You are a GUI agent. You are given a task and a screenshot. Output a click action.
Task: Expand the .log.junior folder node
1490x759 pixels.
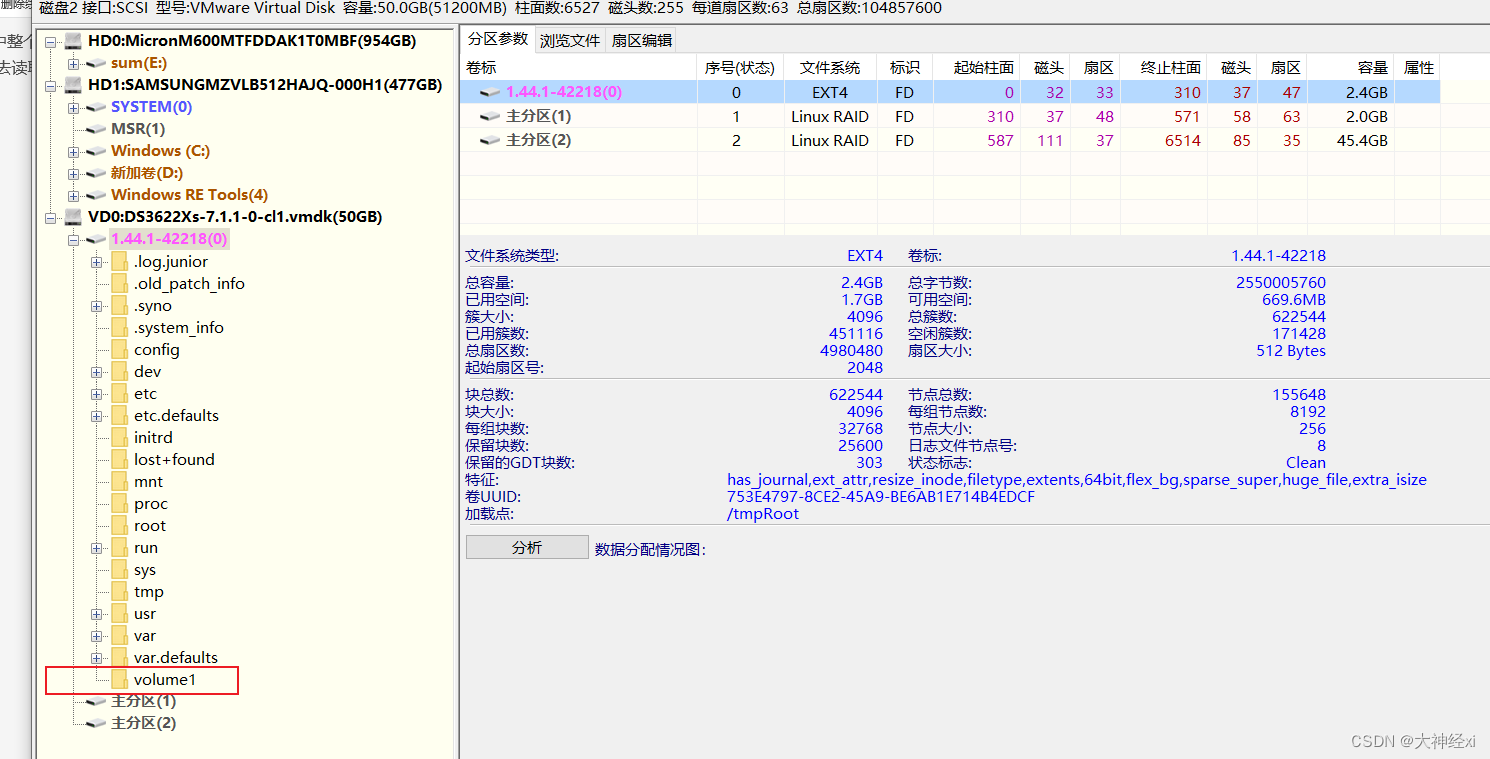click(x=97, y=262)
